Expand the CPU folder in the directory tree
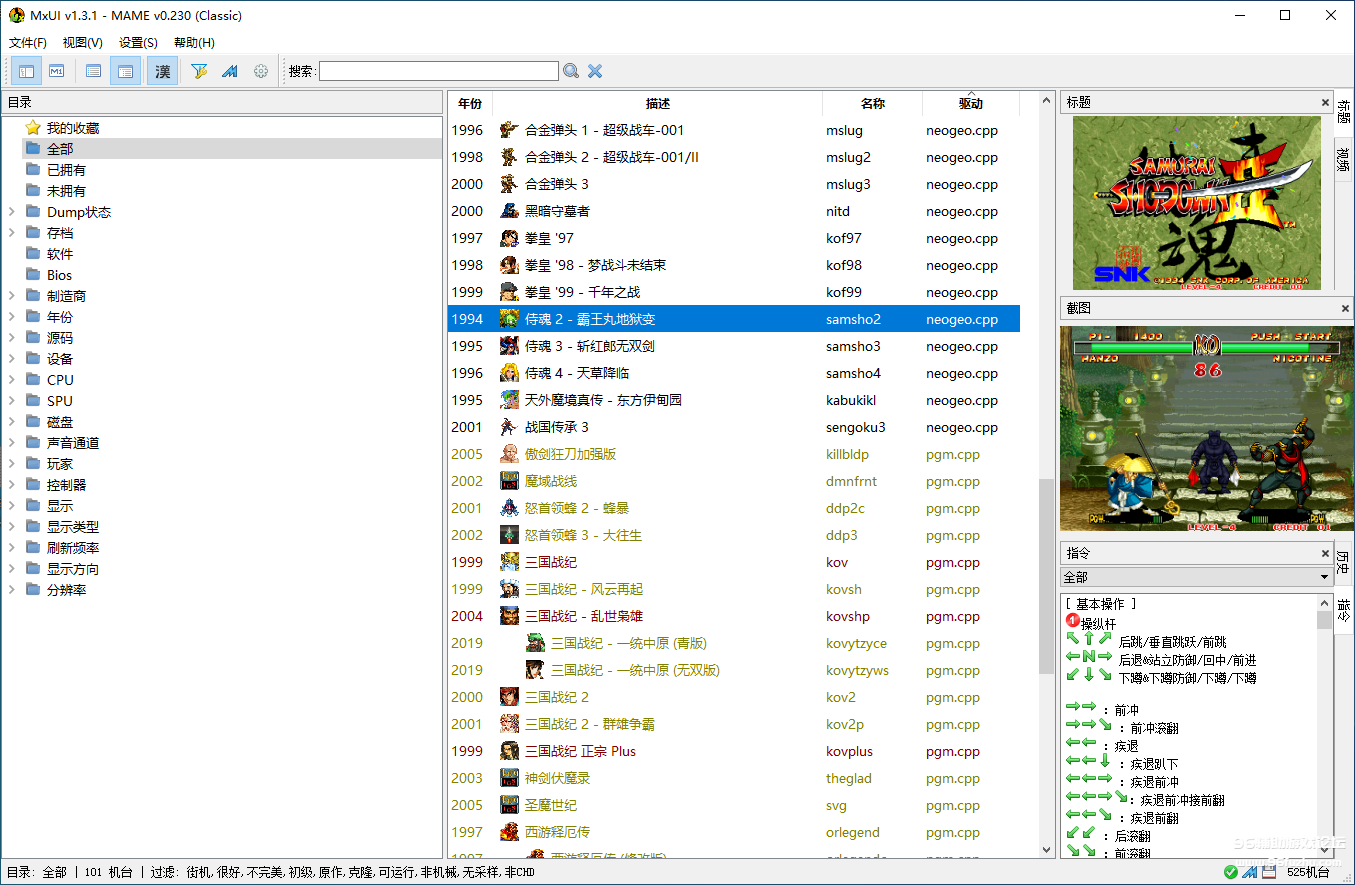 (10, 379)
